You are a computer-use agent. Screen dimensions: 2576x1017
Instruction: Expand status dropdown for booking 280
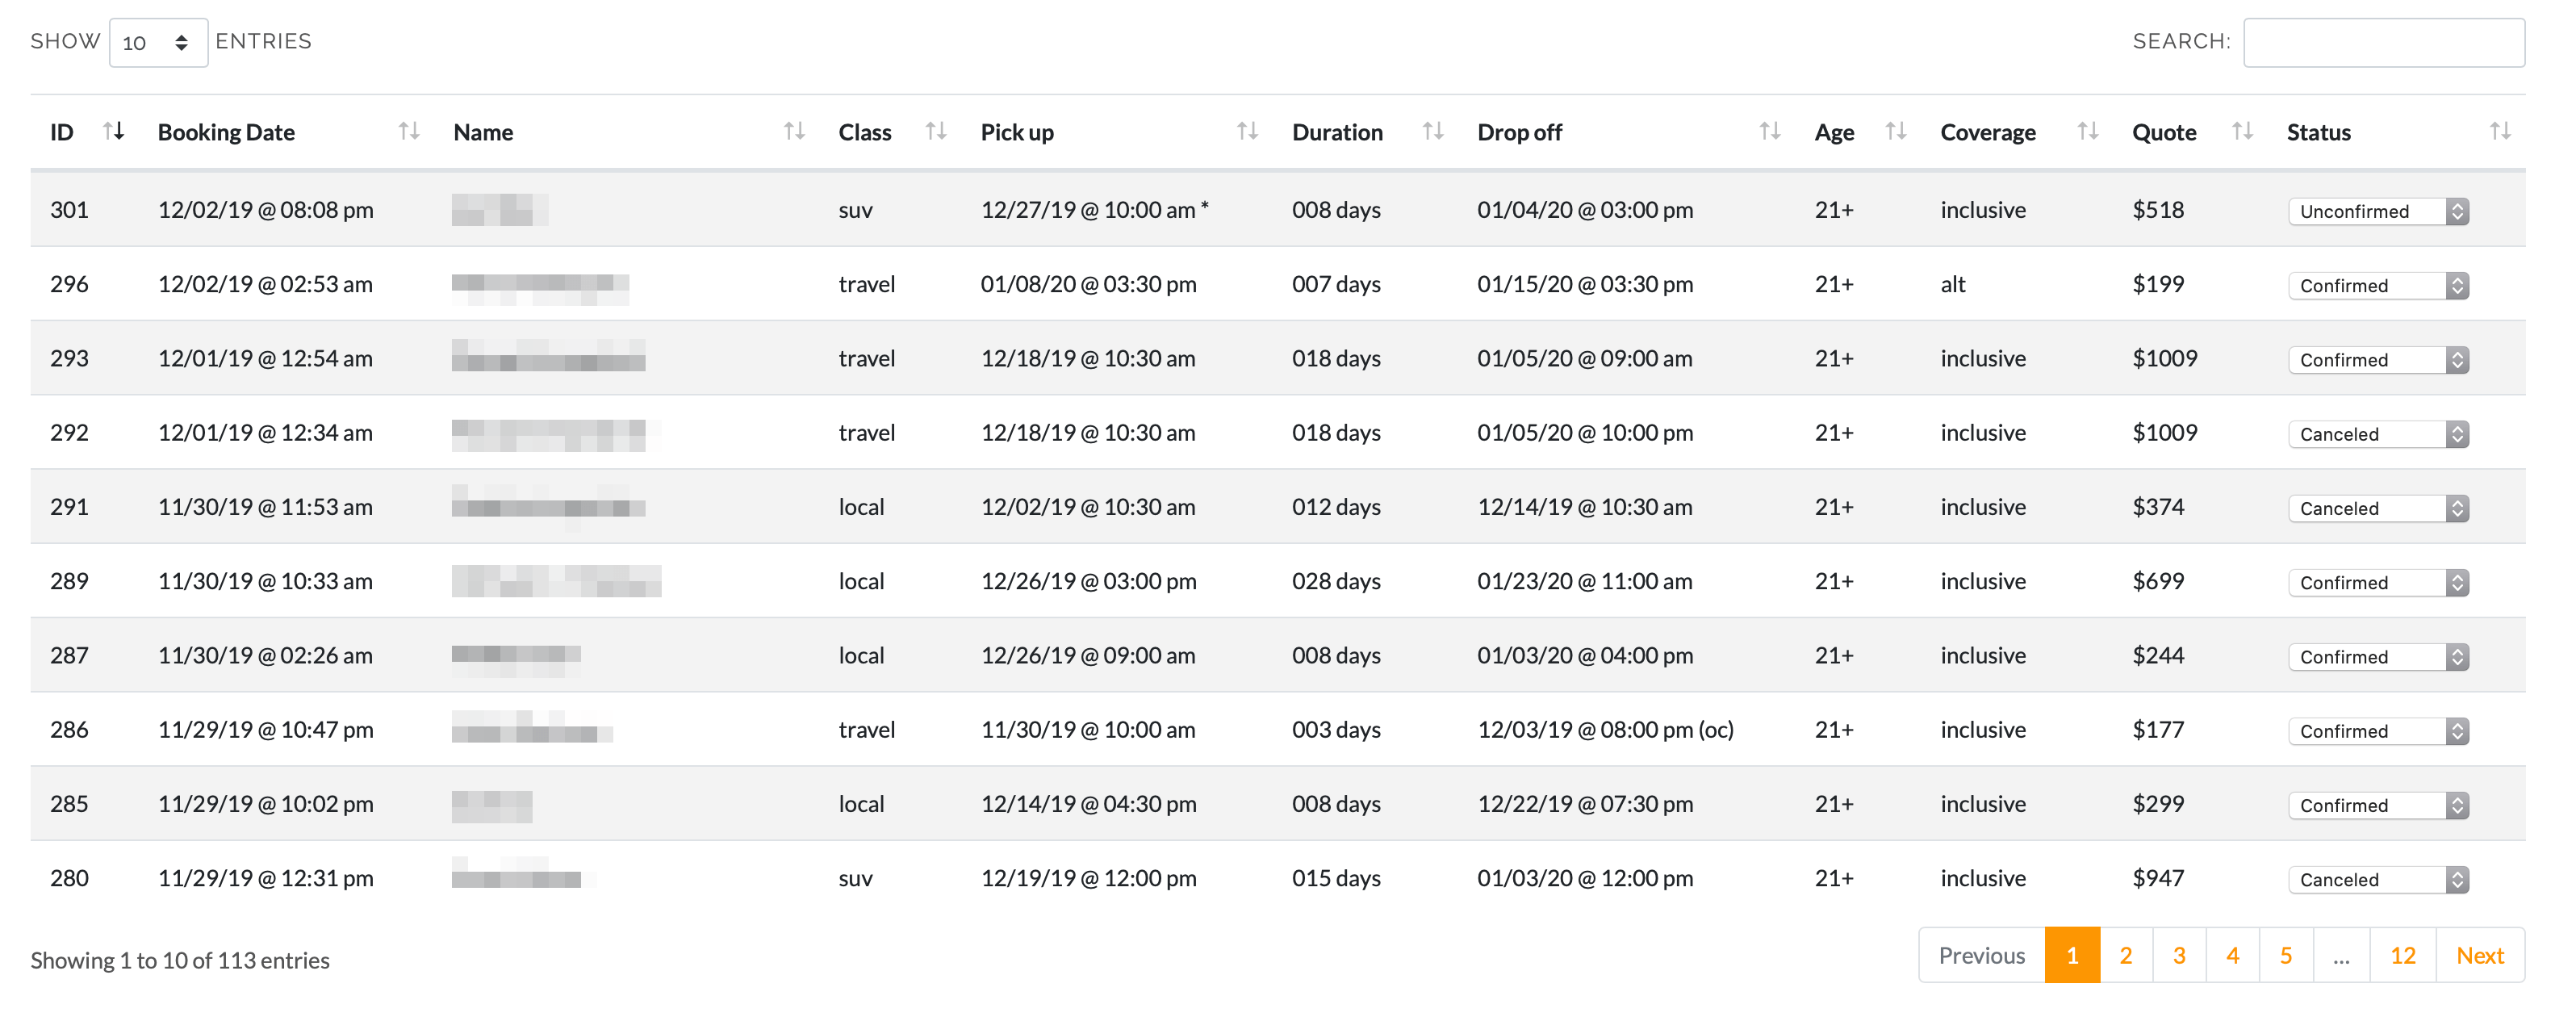point(2377,880)
